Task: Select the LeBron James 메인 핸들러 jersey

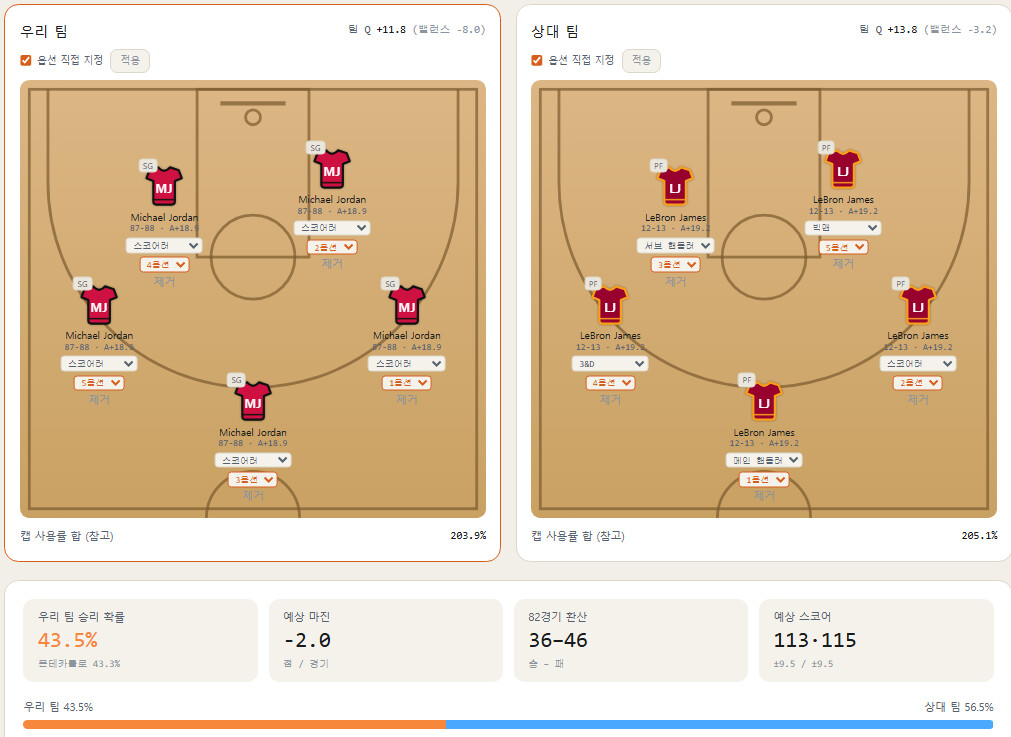Action: pyautogui.click(x=763, y=402)
